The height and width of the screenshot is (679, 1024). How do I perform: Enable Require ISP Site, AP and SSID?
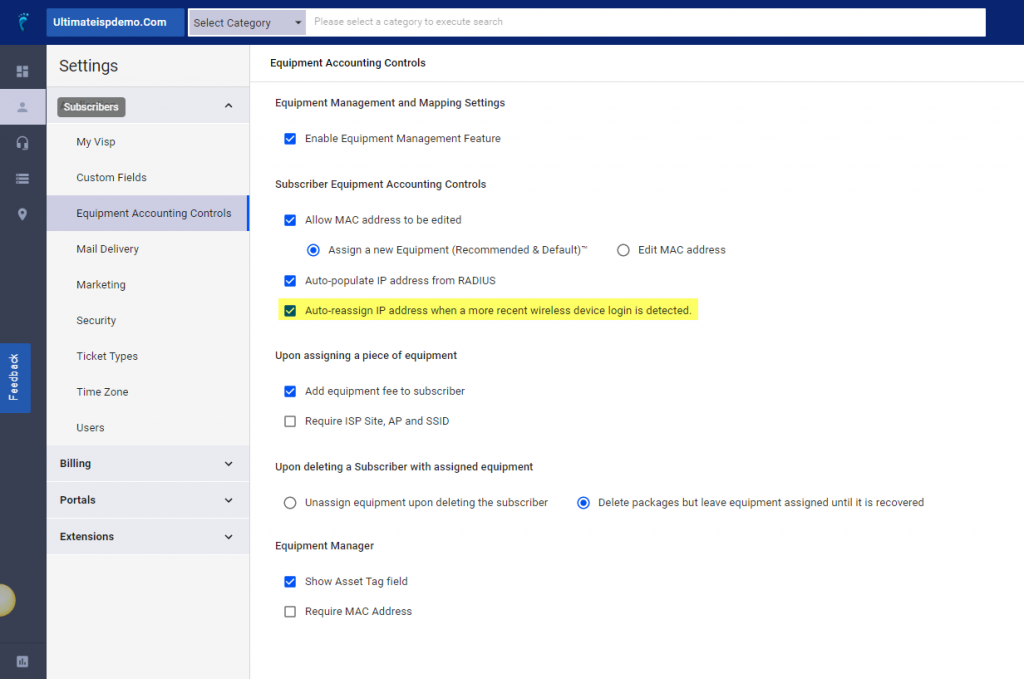[290, 421]
